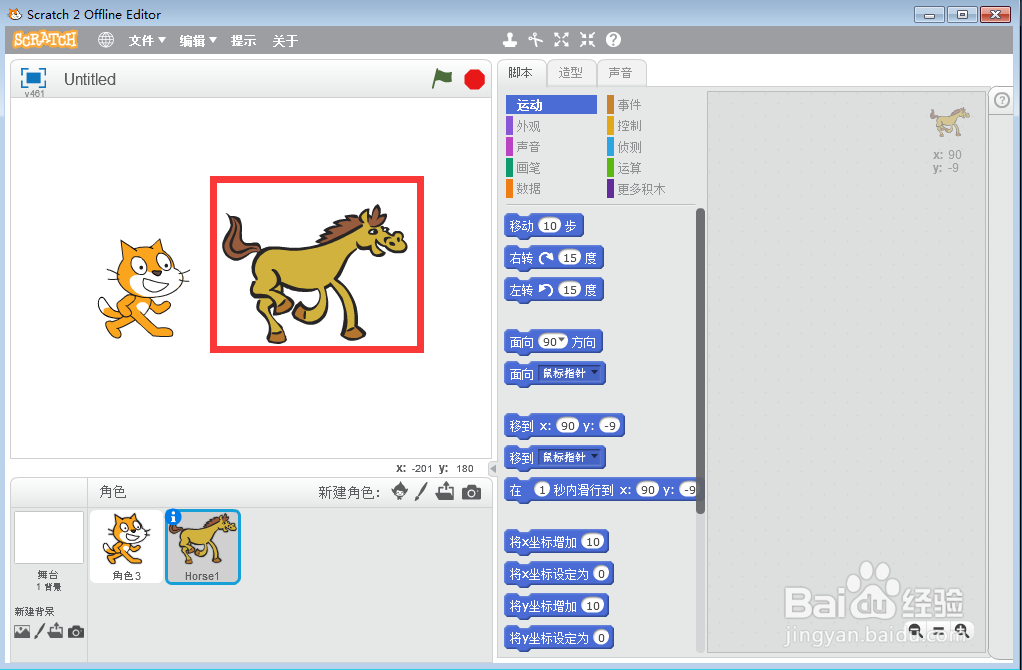
Task: Select the 运动 block category
Action: tap(551, 105)
